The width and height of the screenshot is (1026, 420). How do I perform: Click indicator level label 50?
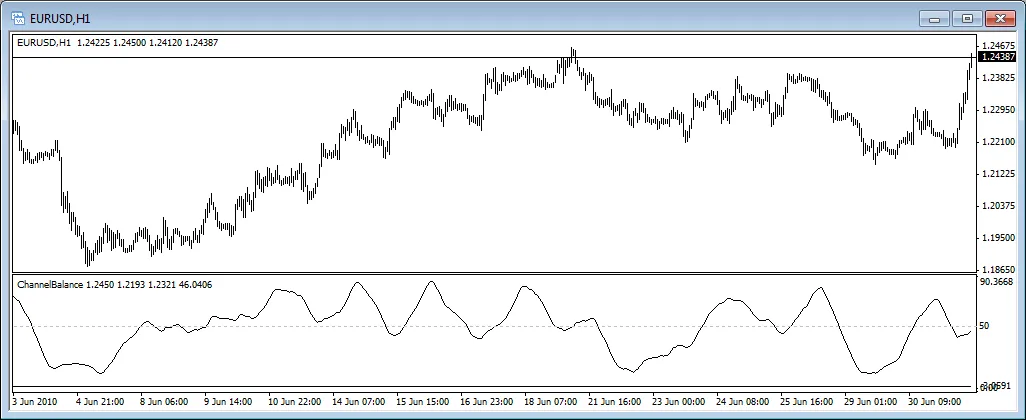984,326
